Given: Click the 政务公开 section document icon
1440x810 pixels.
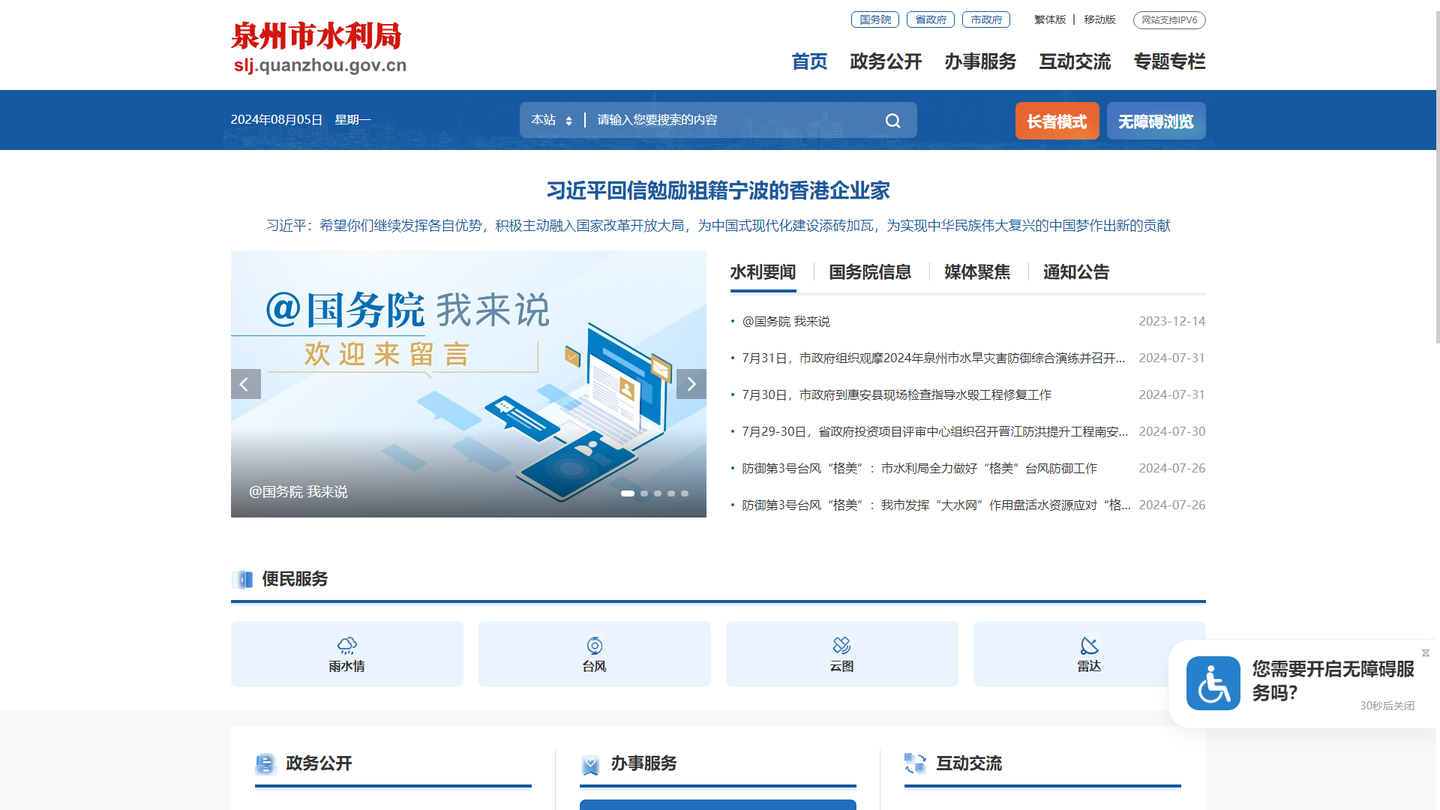Looking at the screenshot, I should tap(265, 764).
